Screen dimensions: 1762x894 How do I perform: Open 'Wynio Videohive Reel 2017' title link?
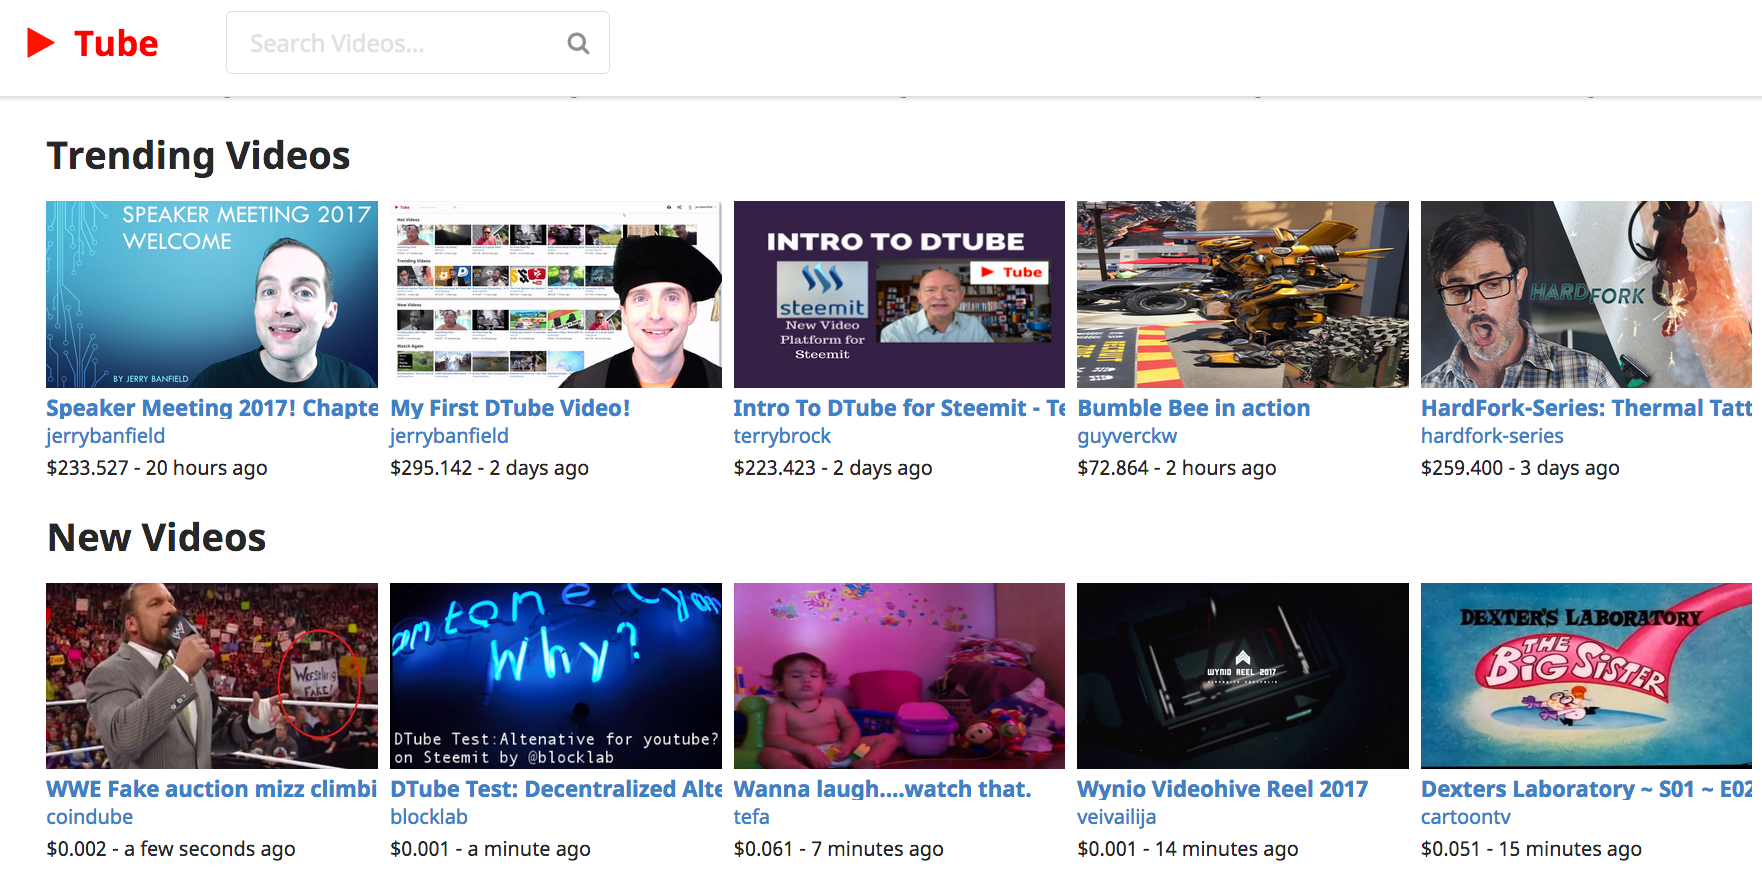[x=1222, y=789]
